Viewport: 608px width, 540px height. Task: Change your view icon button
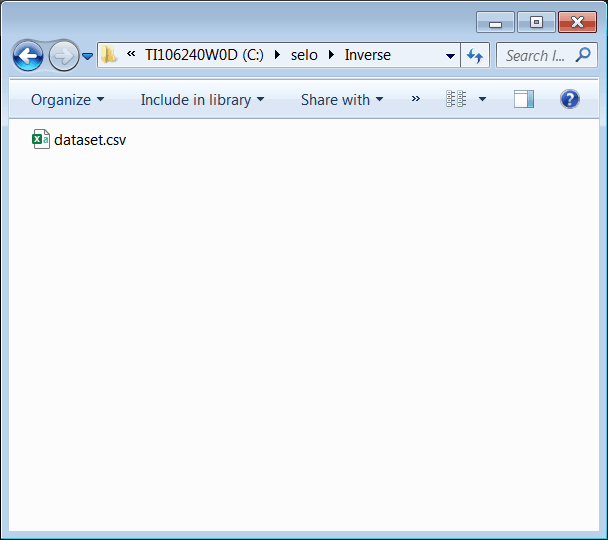[x=456, y=99]
